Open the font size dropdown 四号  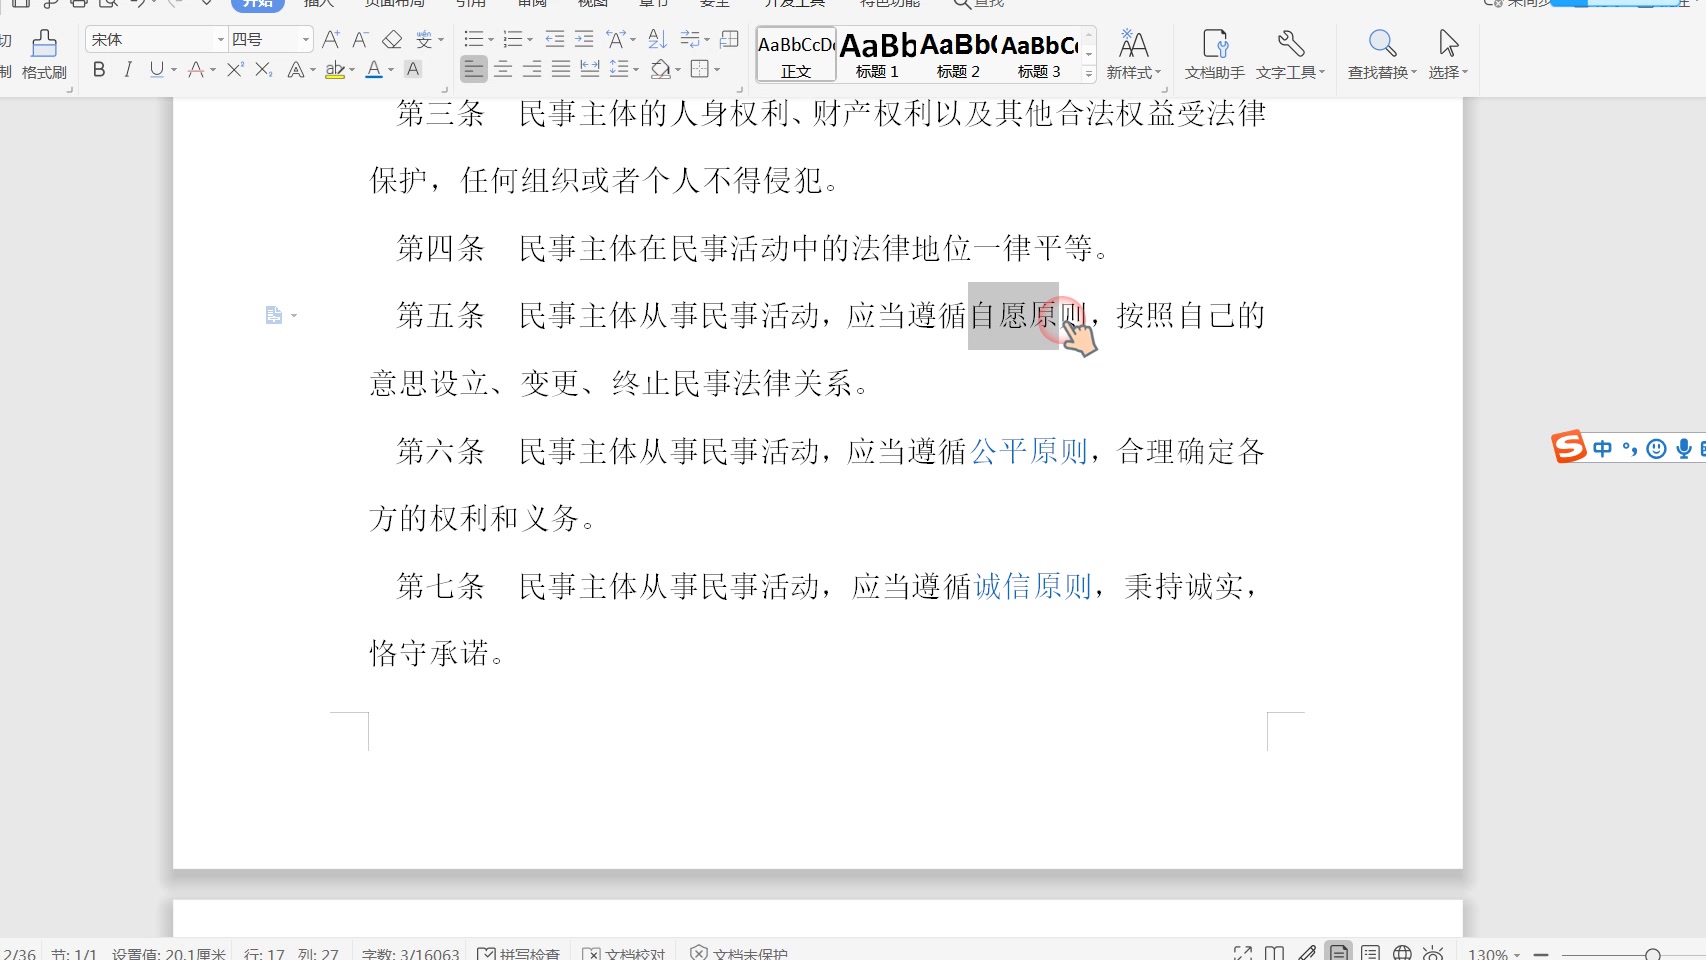pyautogui.click(x=306, y=39)
